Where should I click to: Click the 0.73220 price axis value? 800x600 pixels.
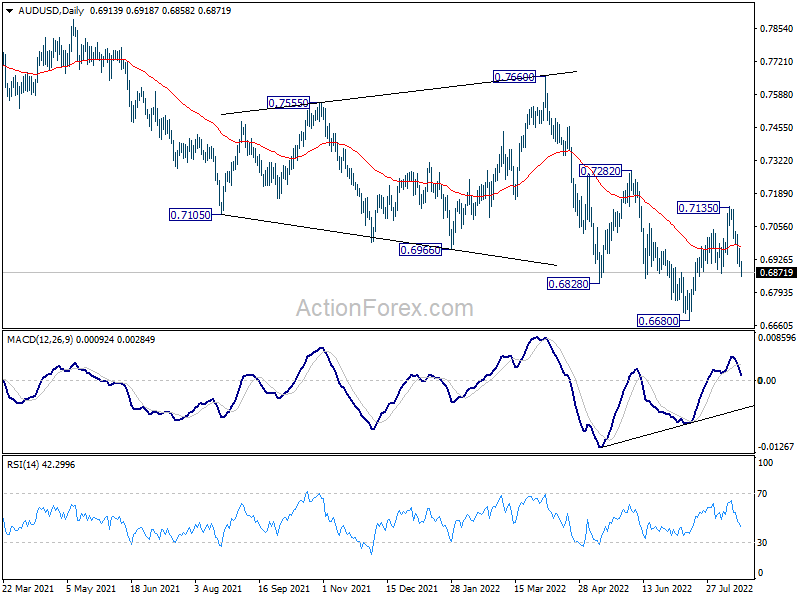coord(777,161)
